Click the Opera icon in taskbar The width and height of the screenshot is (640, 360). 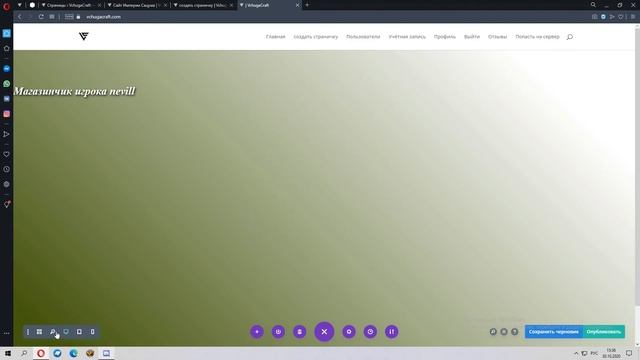pos(40,353)
